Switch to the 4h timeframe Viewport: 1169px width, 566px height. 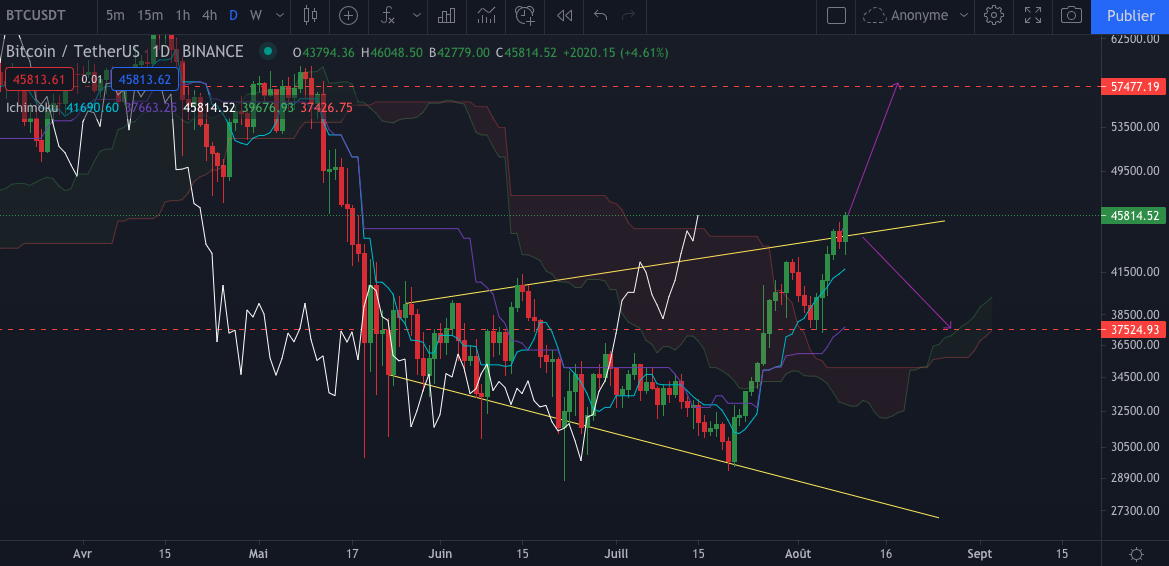[x=209, y=15]
